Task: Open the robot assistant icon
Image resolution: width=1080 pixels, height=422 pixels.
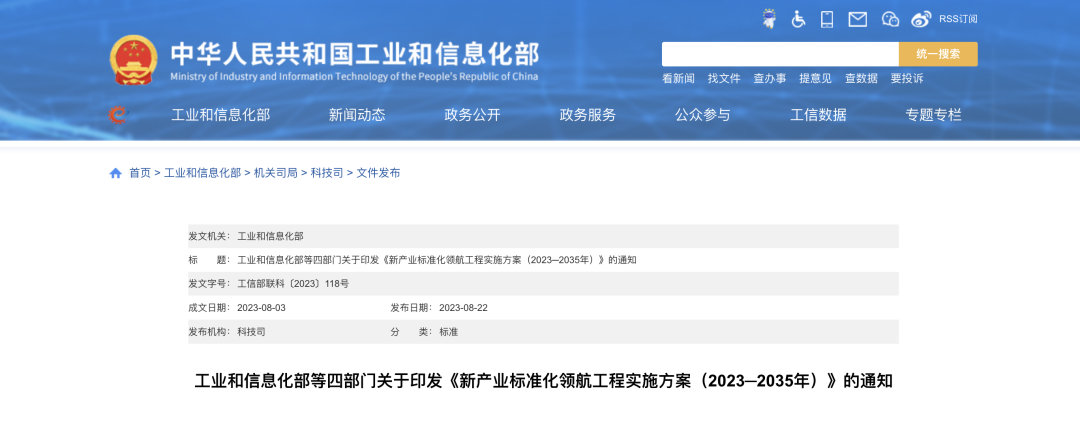Action: pos(769,19)
